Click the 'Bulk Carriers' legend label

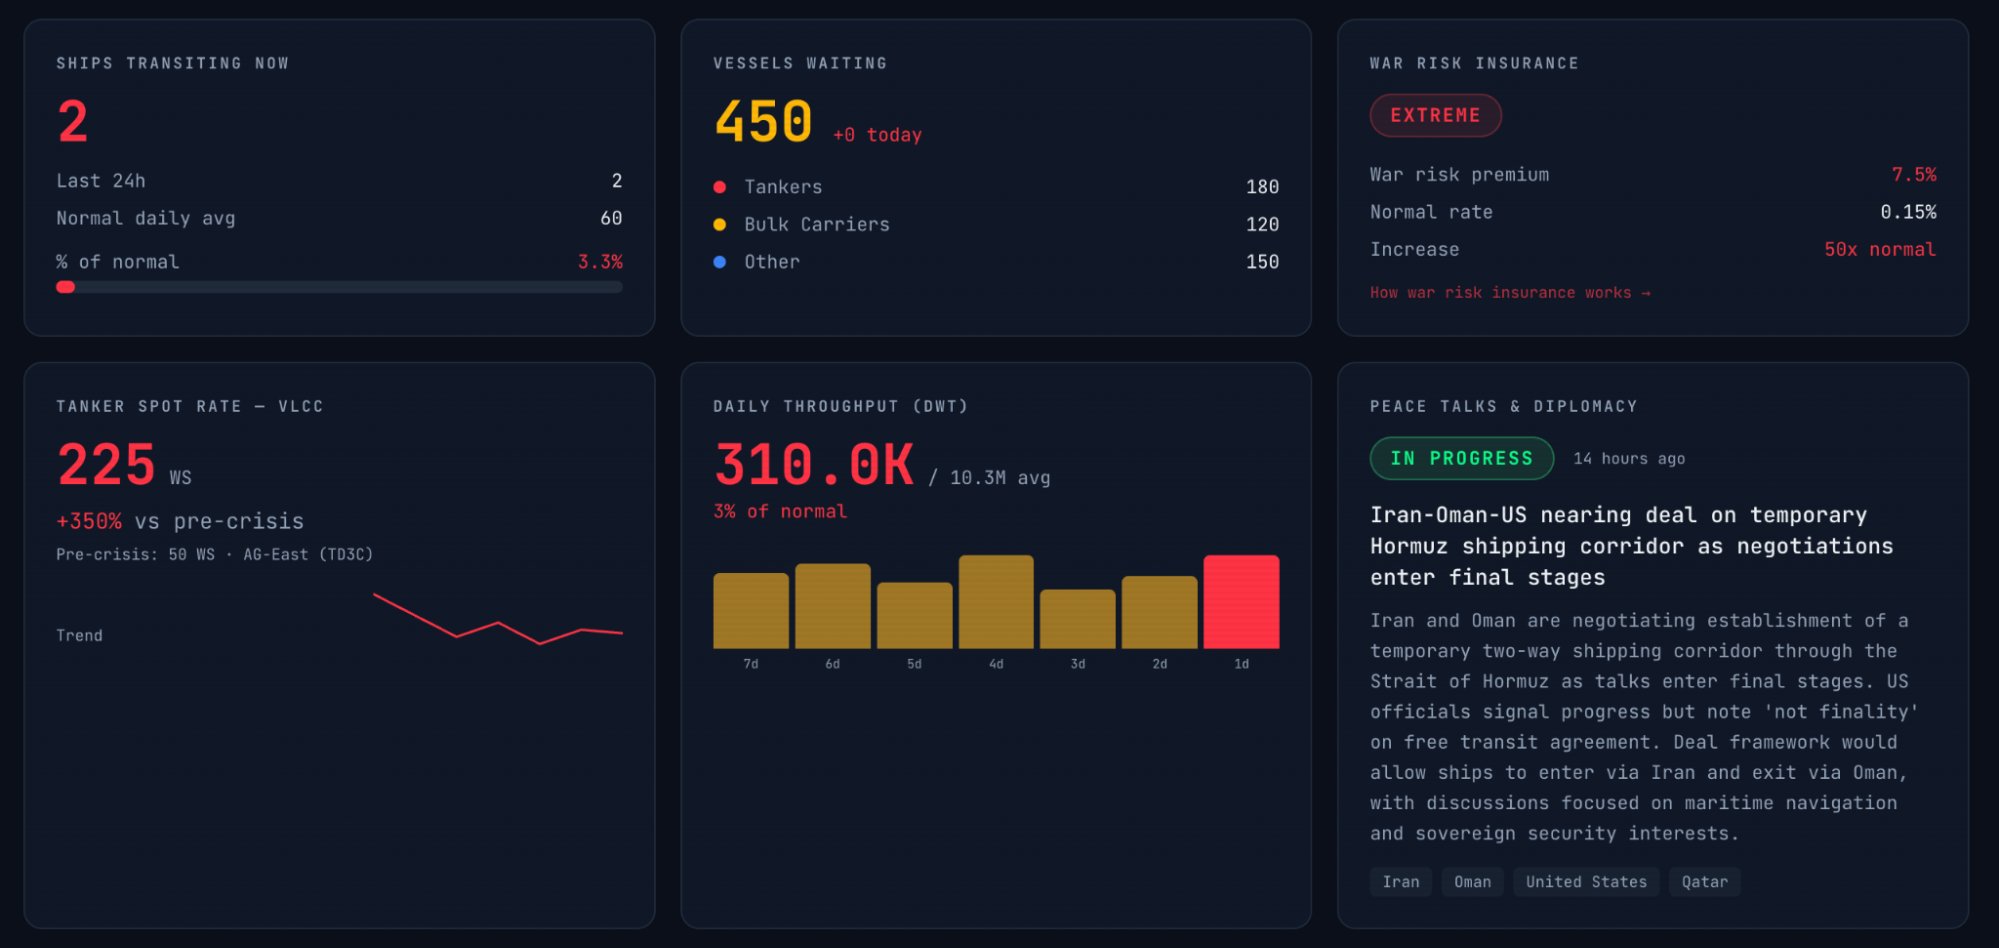pyautogui.click(x=817, y=225)
